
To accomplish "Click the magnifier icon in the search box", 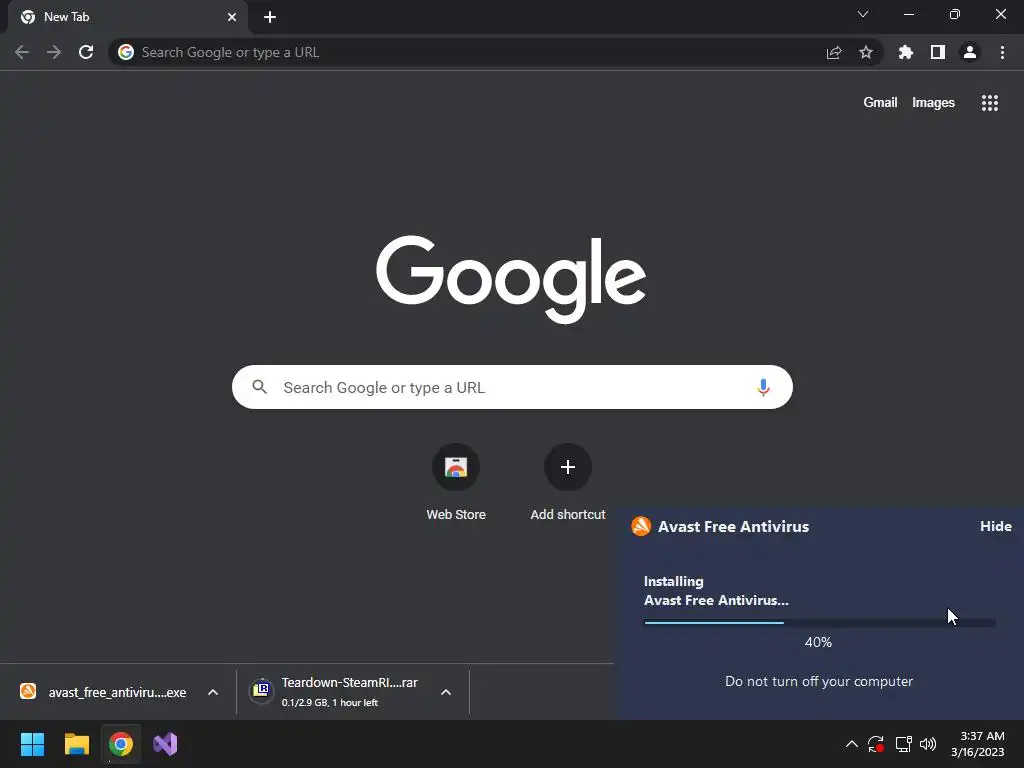I will pyautogui.click(x=259, y=387).
